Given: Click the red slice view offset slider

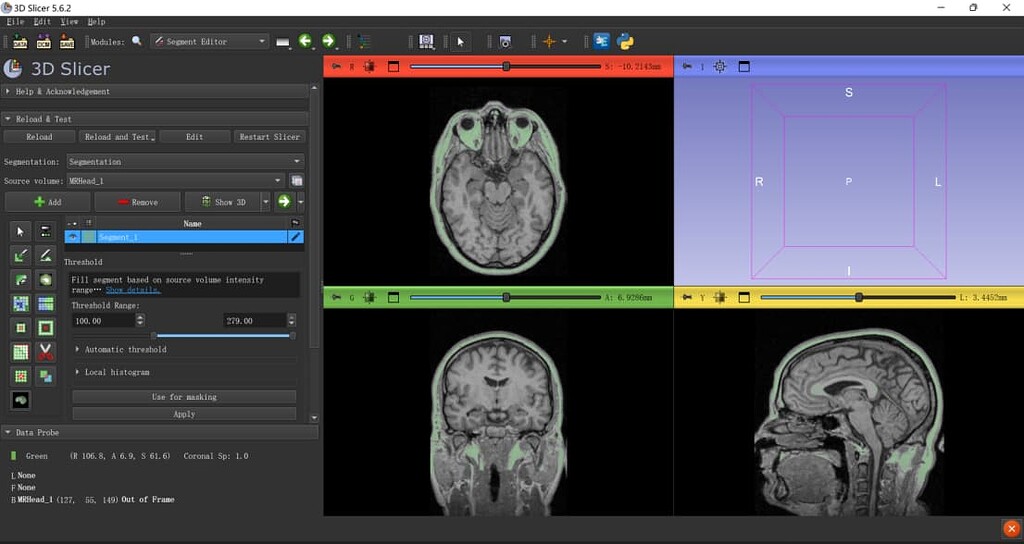Looking at the screenshot, I should click(506, 67).
